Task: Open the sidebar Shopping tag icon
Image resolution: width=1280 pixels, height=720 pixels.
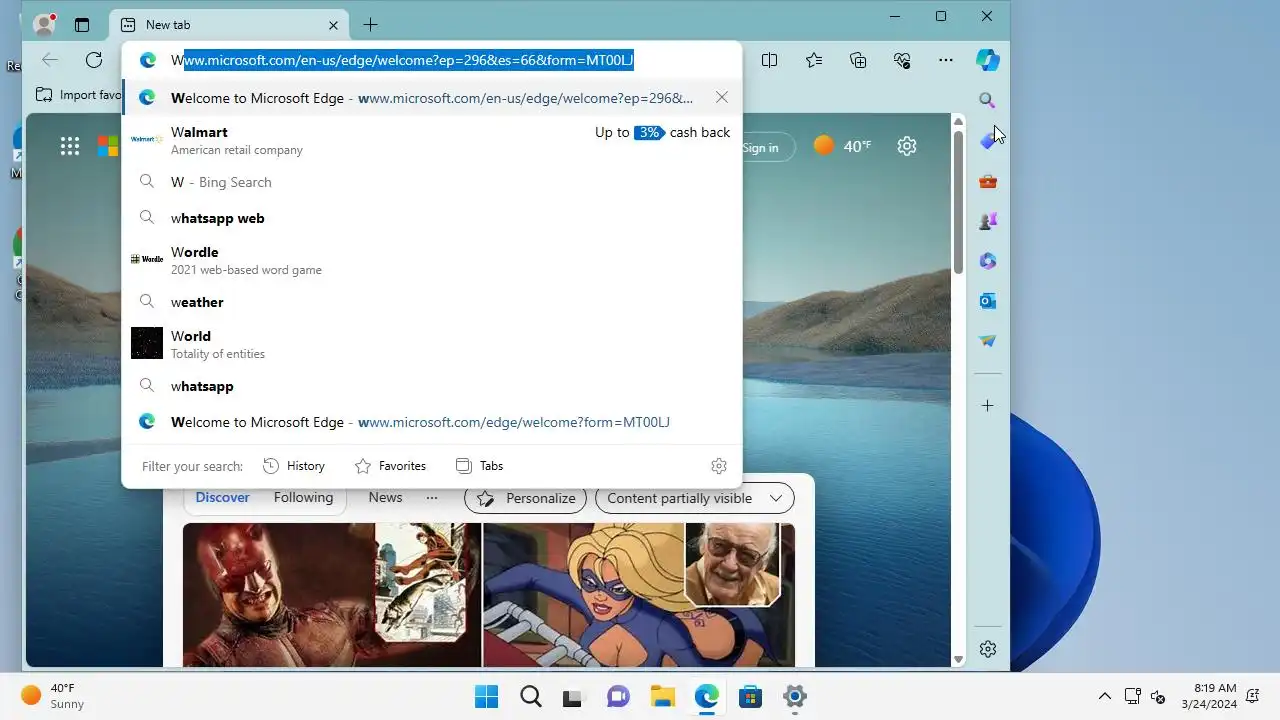Action: click(x=988, y=141)
